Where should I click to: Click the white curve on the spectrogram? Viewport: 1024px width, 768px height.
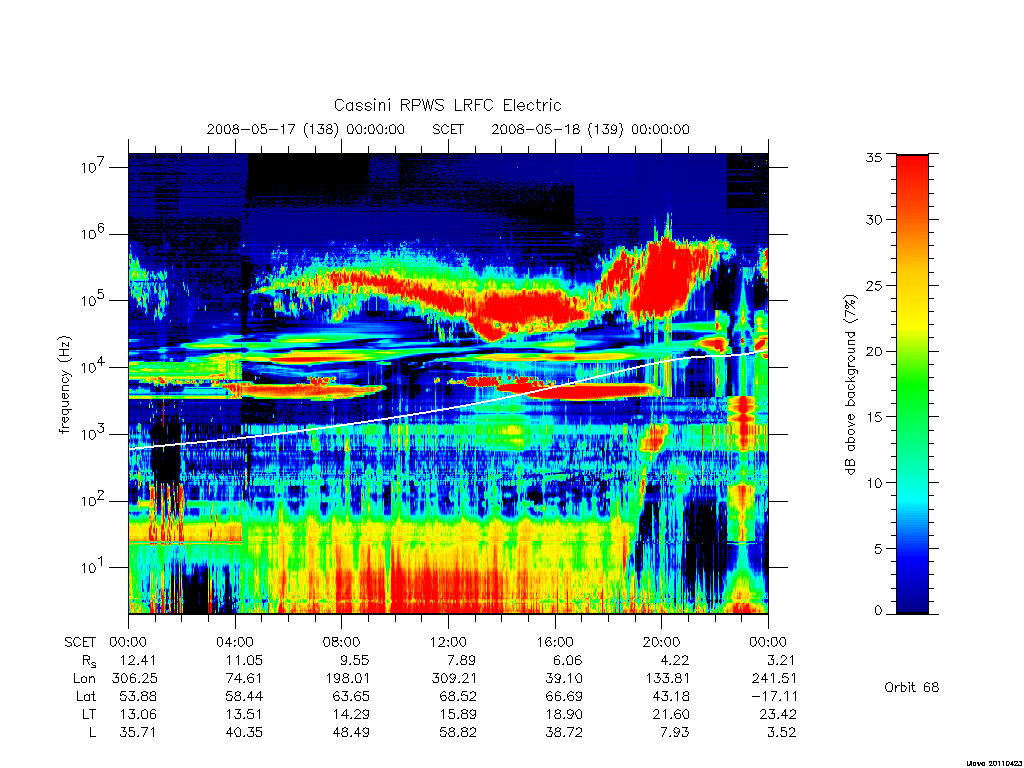(448, 408)
